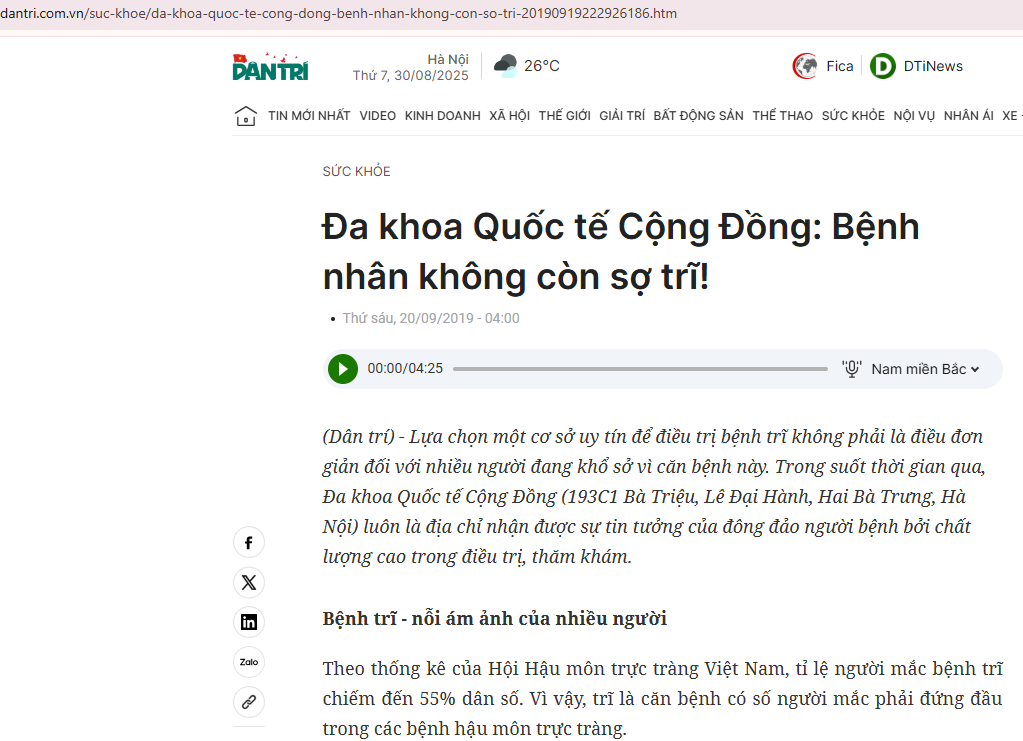The width and height of the screenshot is (1023, 741).
Task: Share article on LinkedIn icon
Action: tap(249, 622)
